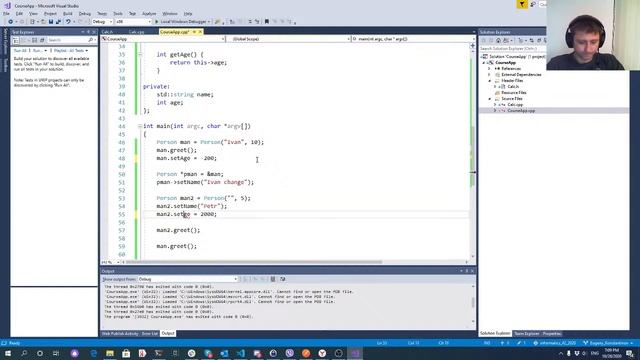Click the Undo arrow in the toolbar
Viewport: 640px width, 360px height.
[x=68, y=22]
